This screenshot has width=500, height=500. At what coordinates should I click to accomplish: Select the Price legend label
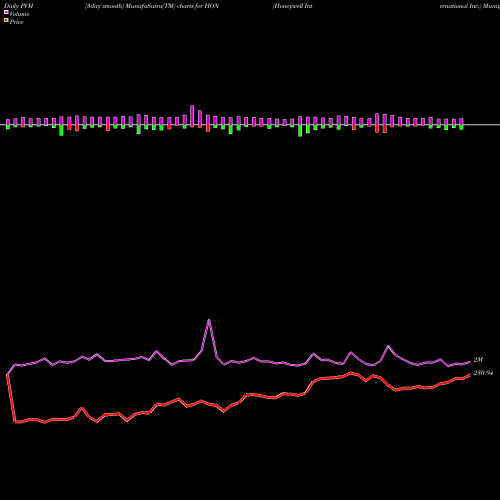point(16,22)
